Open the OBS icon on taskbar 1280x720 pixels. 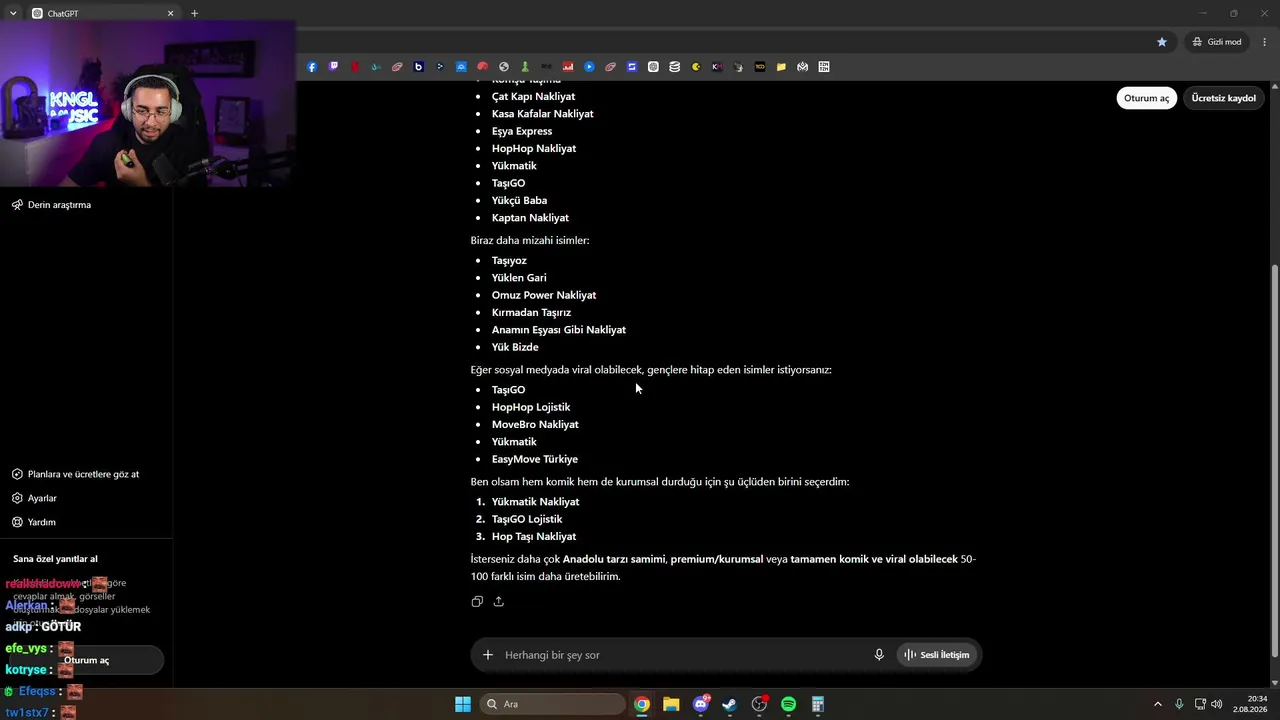[x=759, y=704]
